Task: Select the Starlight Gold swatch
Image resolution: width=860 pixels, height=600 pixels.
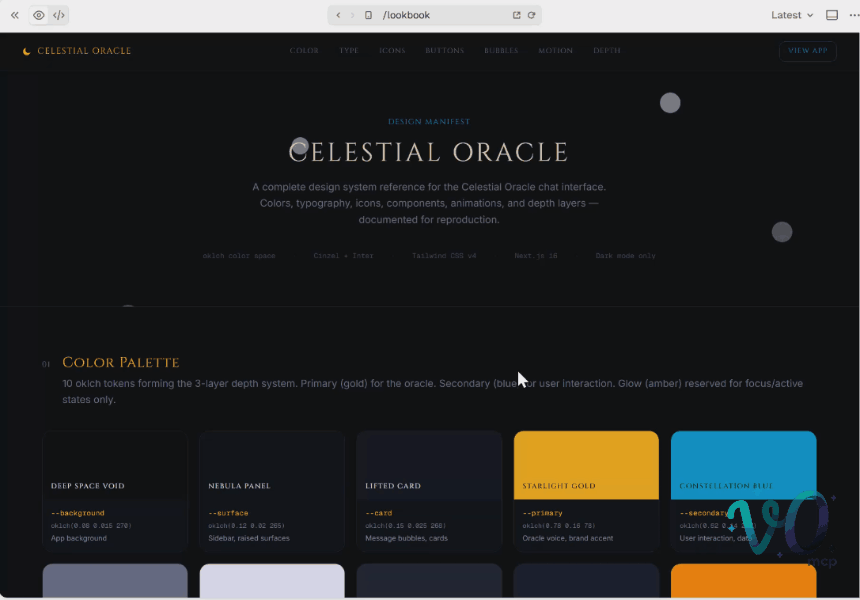Action: pyautogui.click(x=586, y=465)
